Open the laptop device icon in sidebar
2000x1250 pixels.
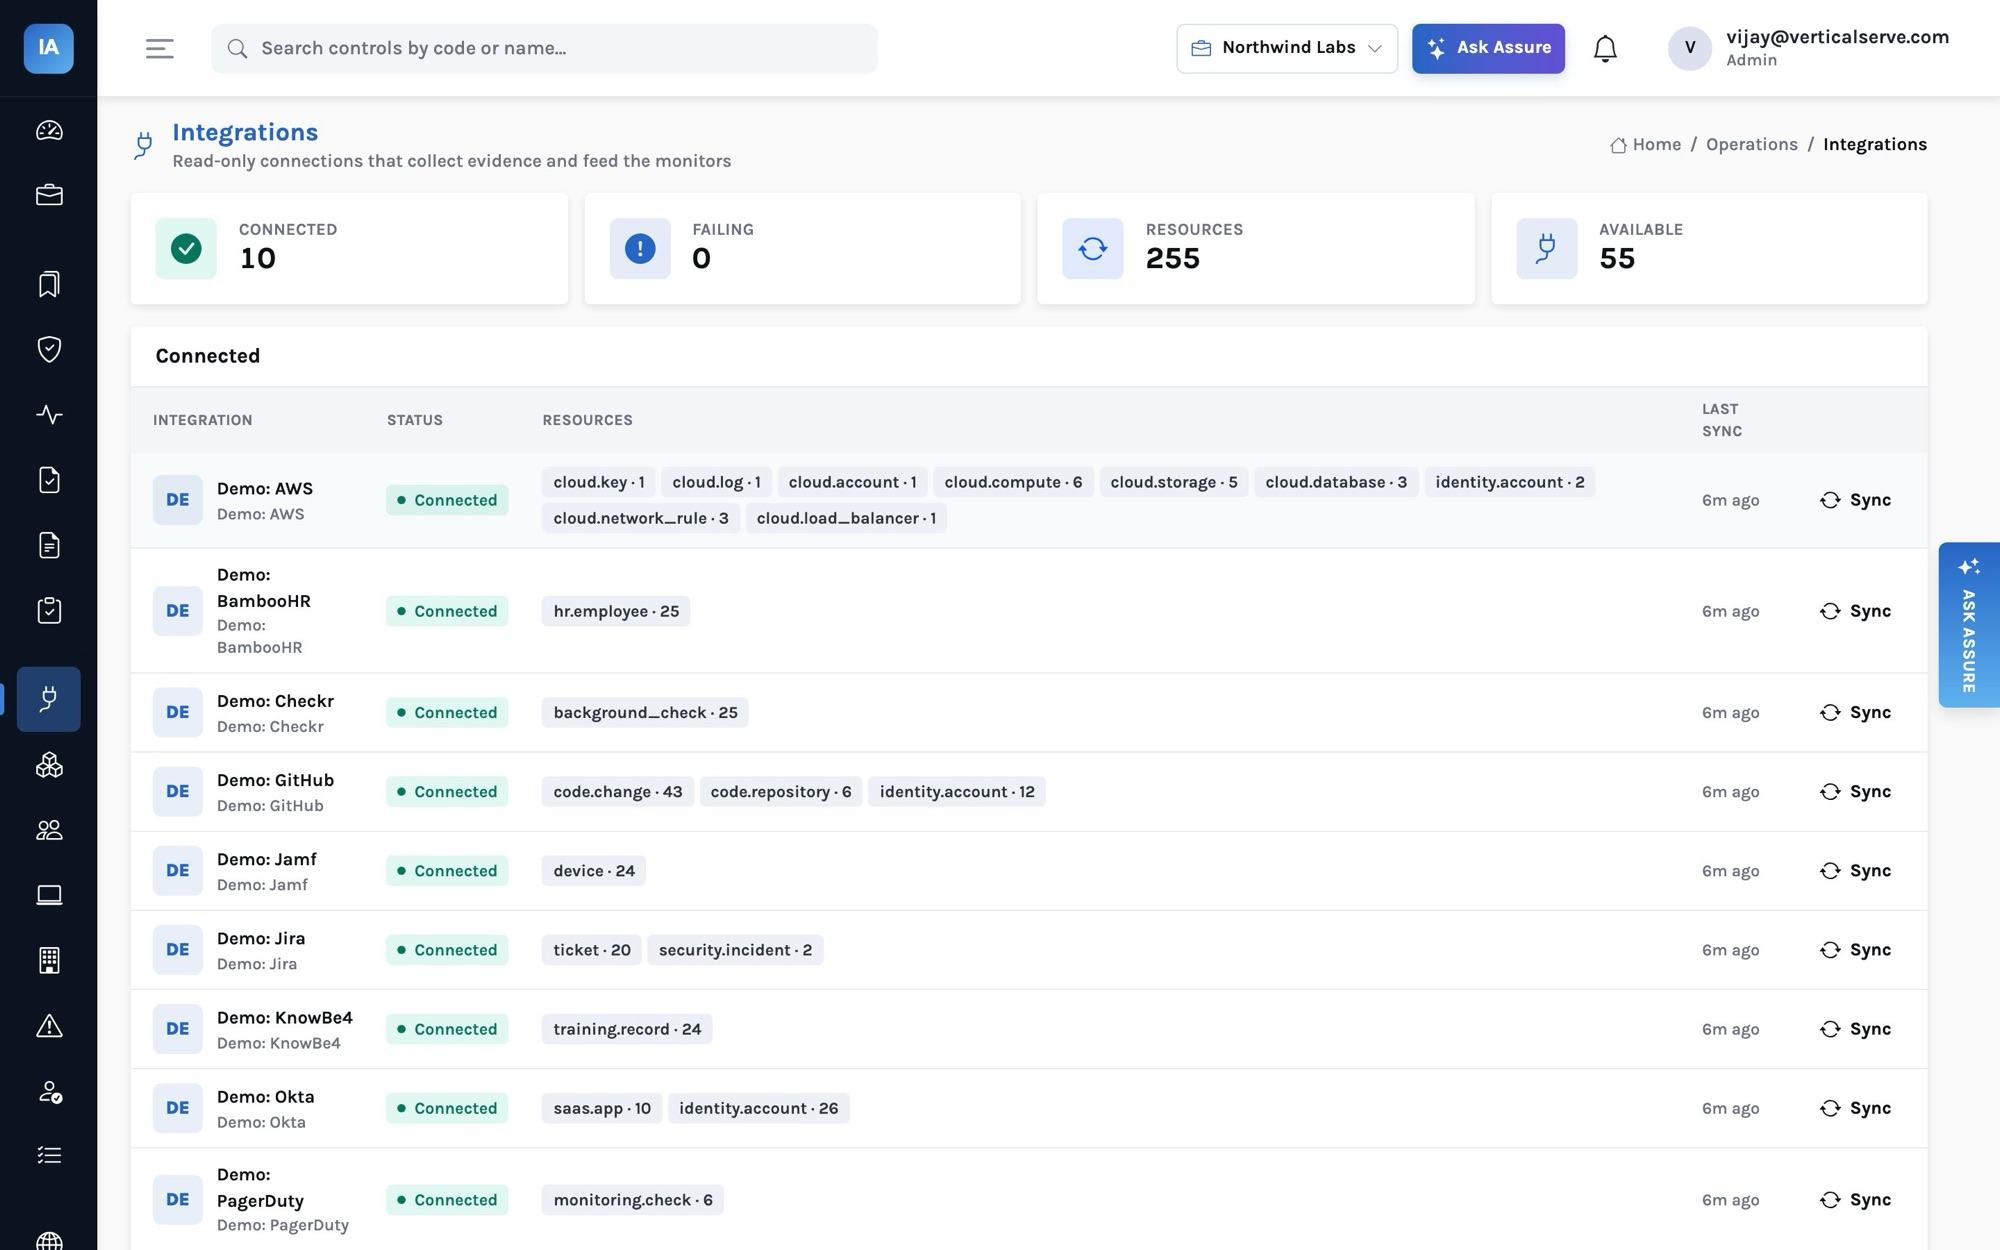click(x=49, y=895)
